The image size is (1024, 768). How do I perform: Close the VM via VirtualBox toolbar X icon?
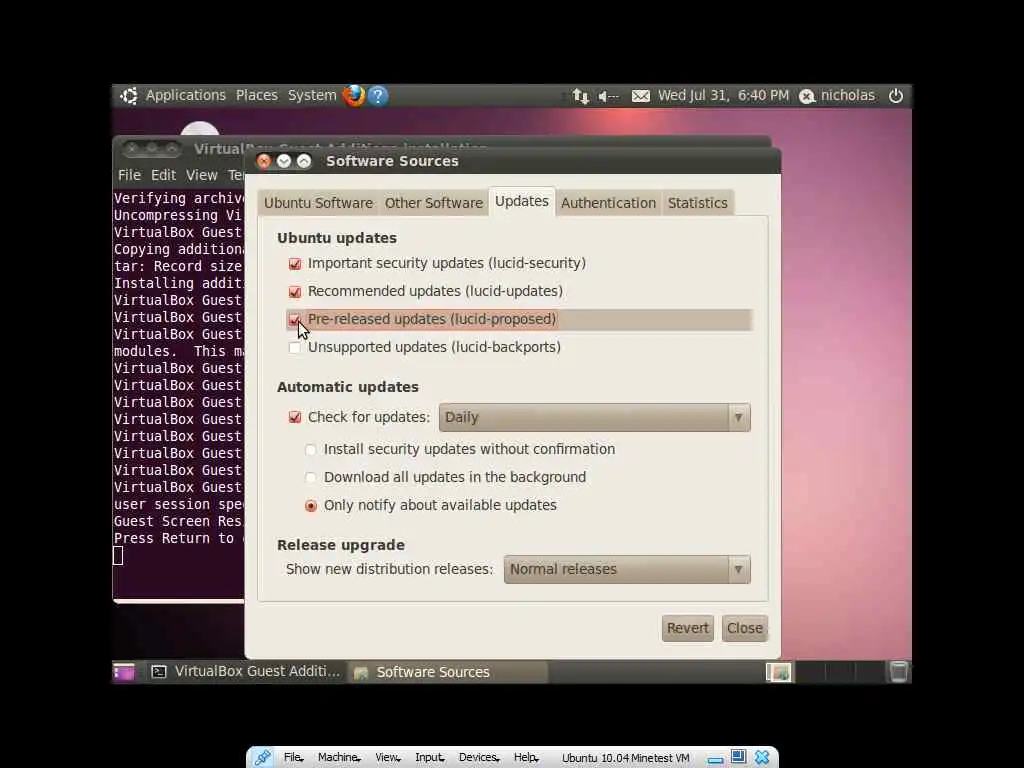point(761,758)
